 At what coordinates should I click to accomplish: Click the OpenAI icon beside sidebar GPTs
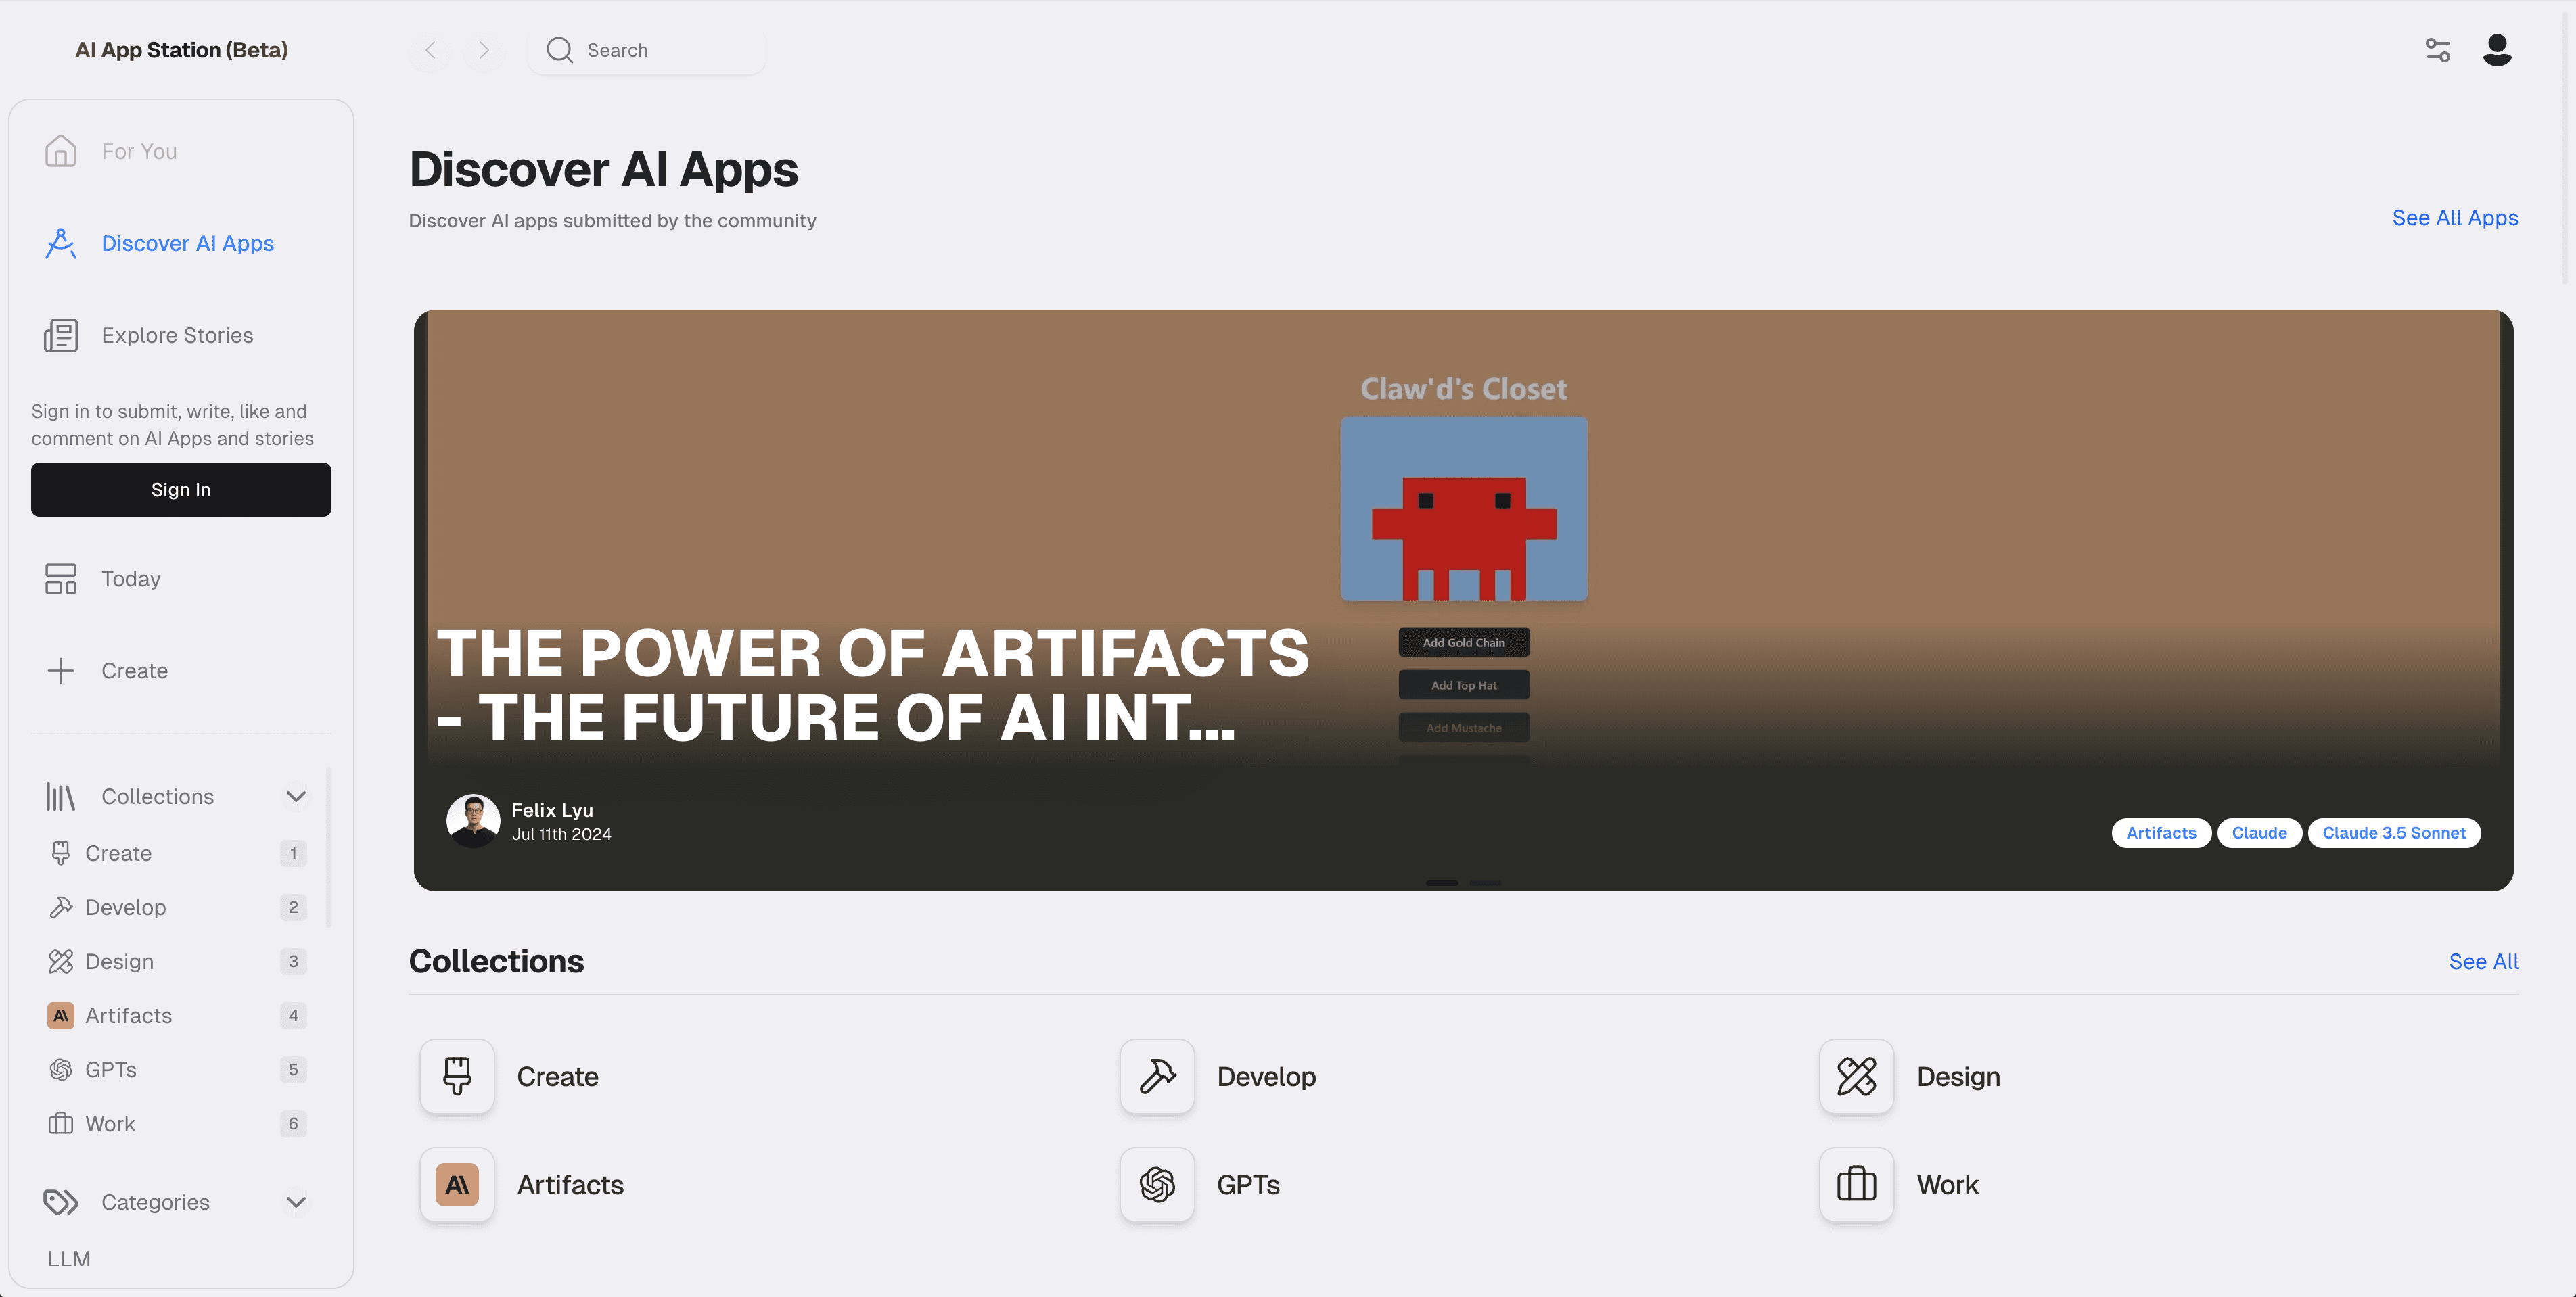point(60,1069)
